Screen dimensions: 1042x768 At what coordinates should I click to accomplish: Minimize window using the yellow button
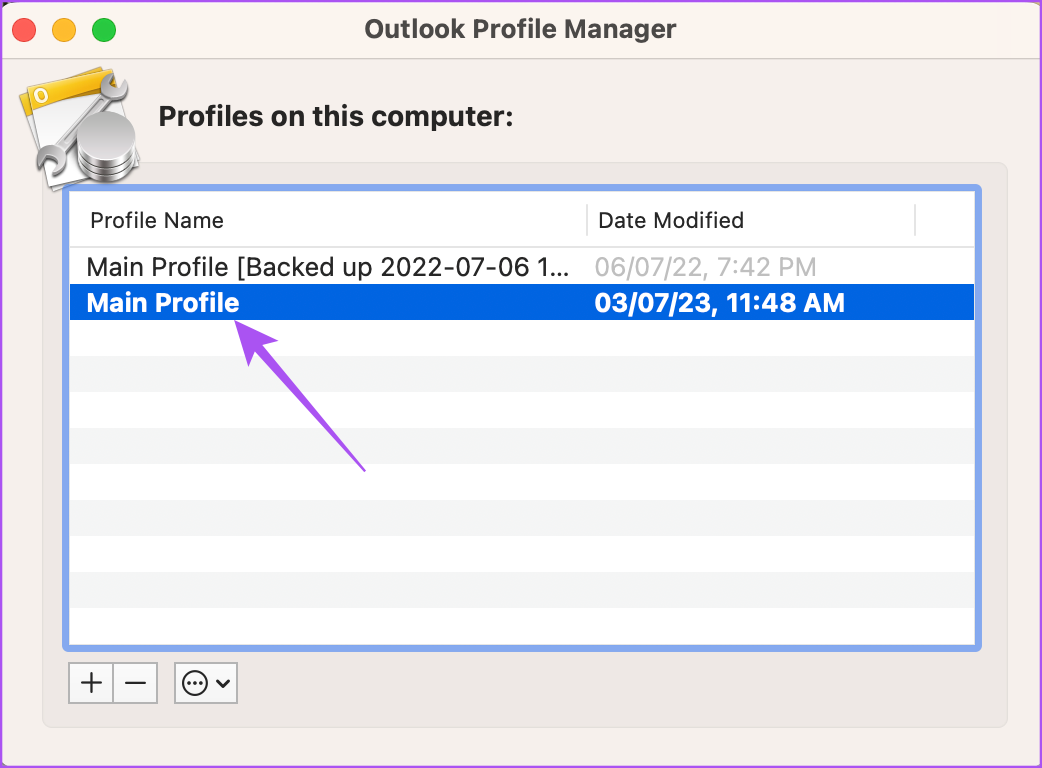pos(64,30)
